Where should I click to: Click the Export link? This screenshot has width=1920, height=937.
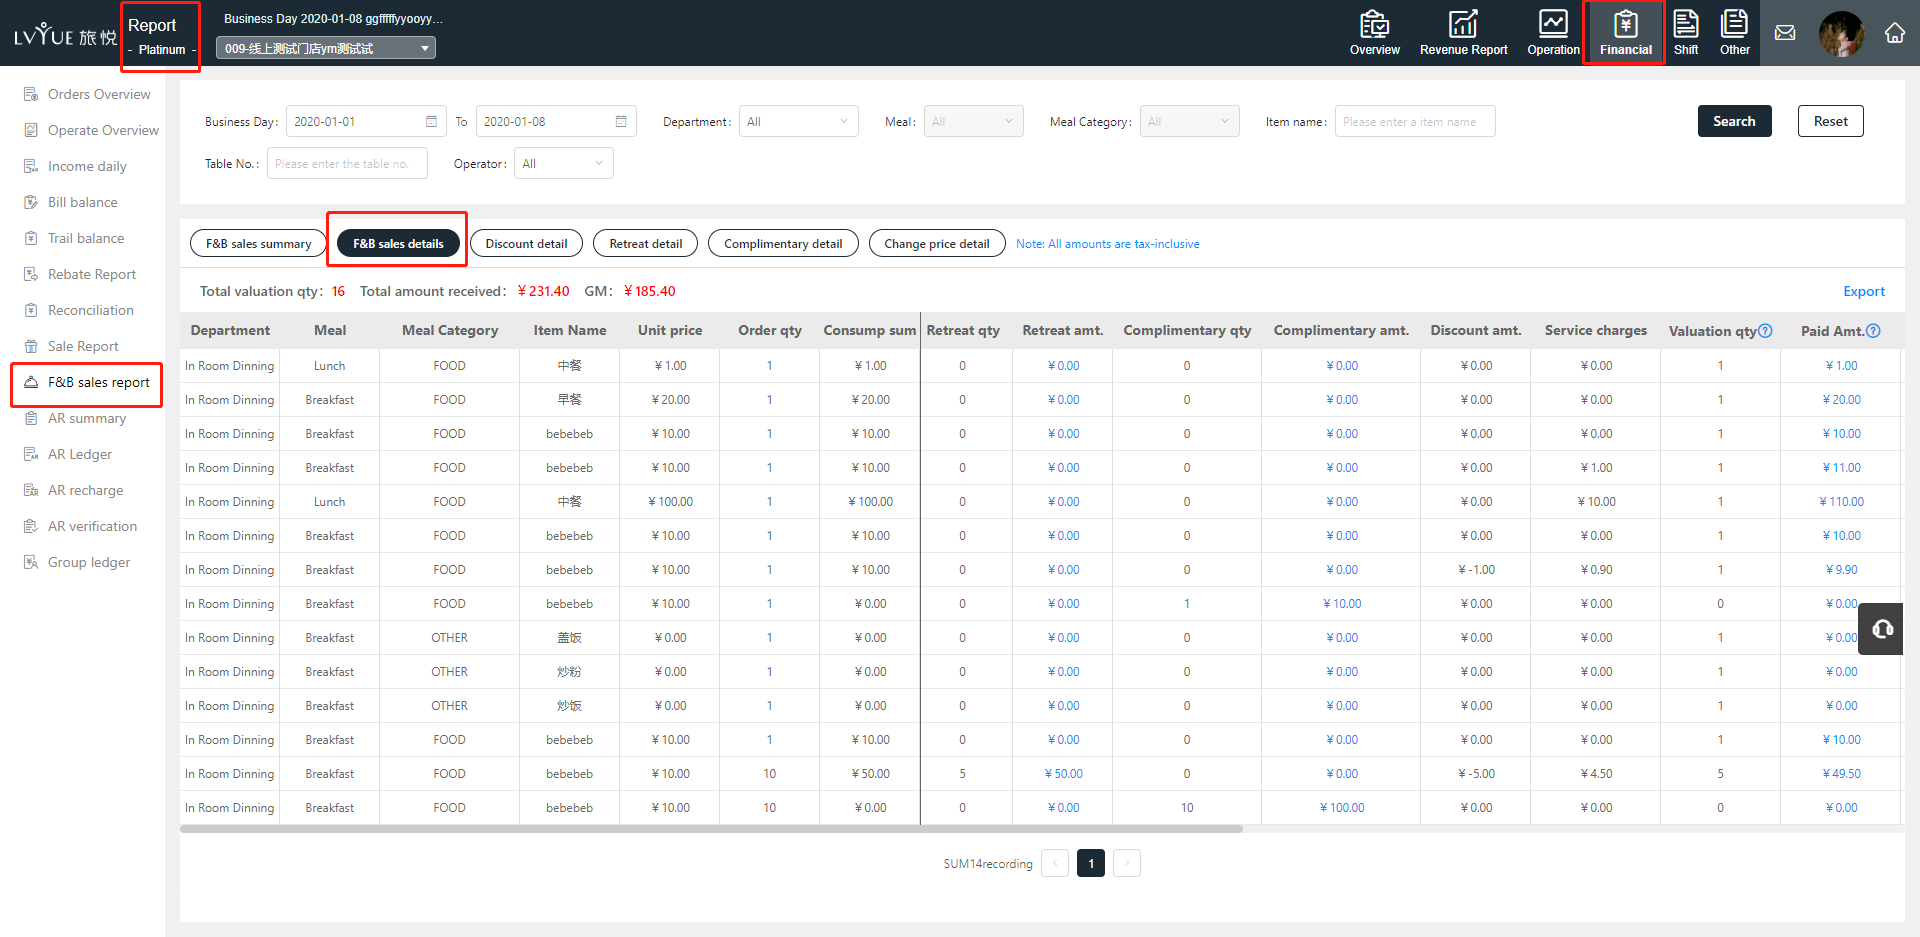point(1864,291)
